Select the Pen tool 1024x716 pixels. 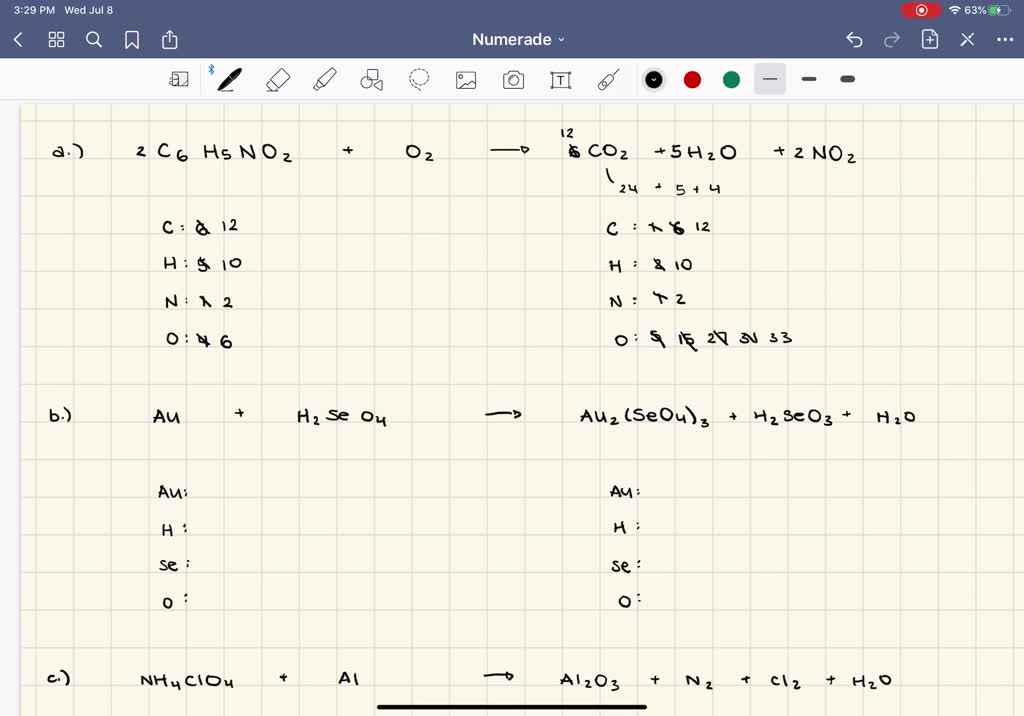[x=228, y=79]
